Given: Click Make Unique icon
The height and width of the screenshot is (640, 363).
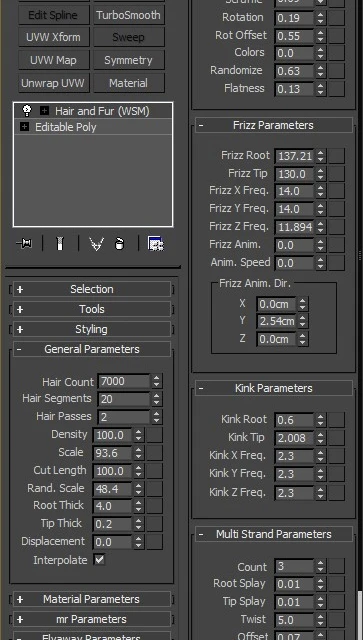Looking at the screenshot, I should pyautogui.click(x=96, y=244).
